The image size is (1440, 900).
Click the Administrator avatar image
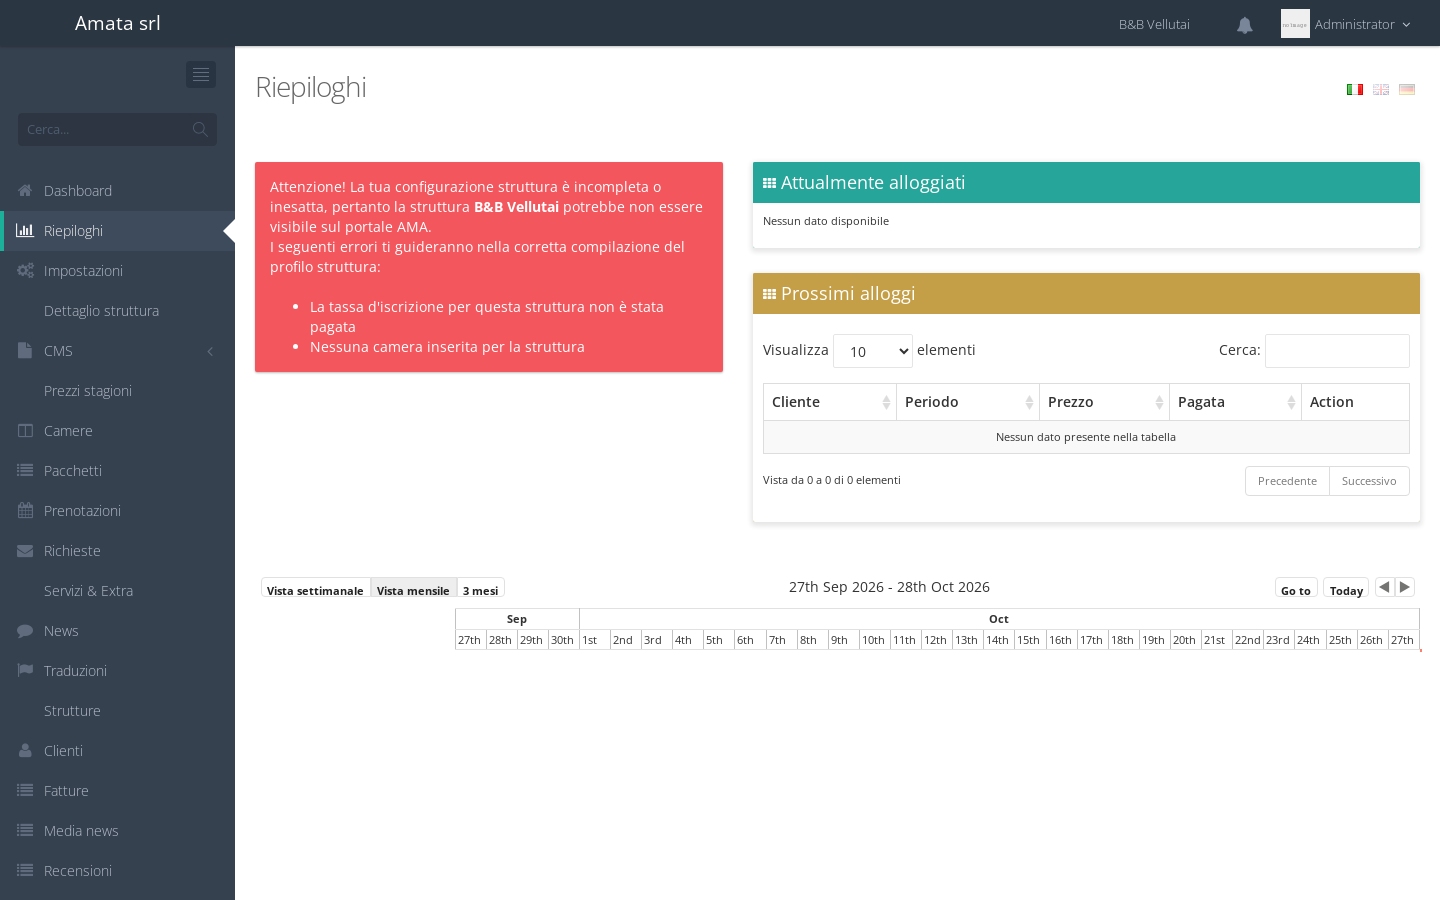tap(1295, 24)
